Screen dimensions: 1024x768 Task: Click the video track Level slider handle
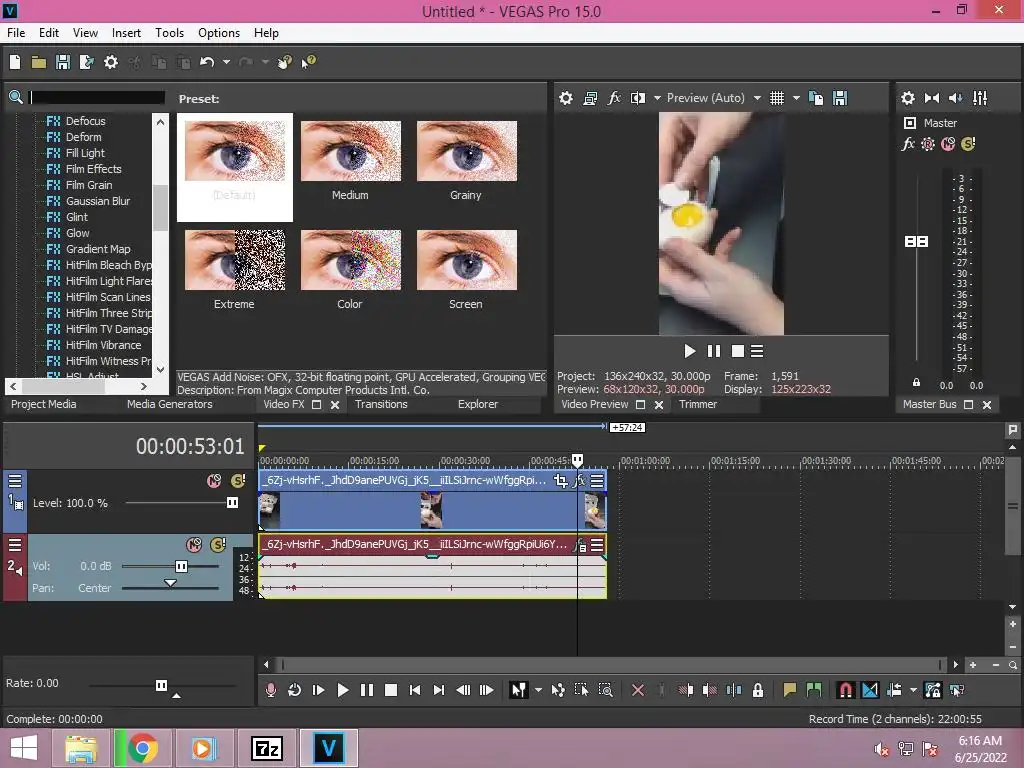tap(232, 503)
